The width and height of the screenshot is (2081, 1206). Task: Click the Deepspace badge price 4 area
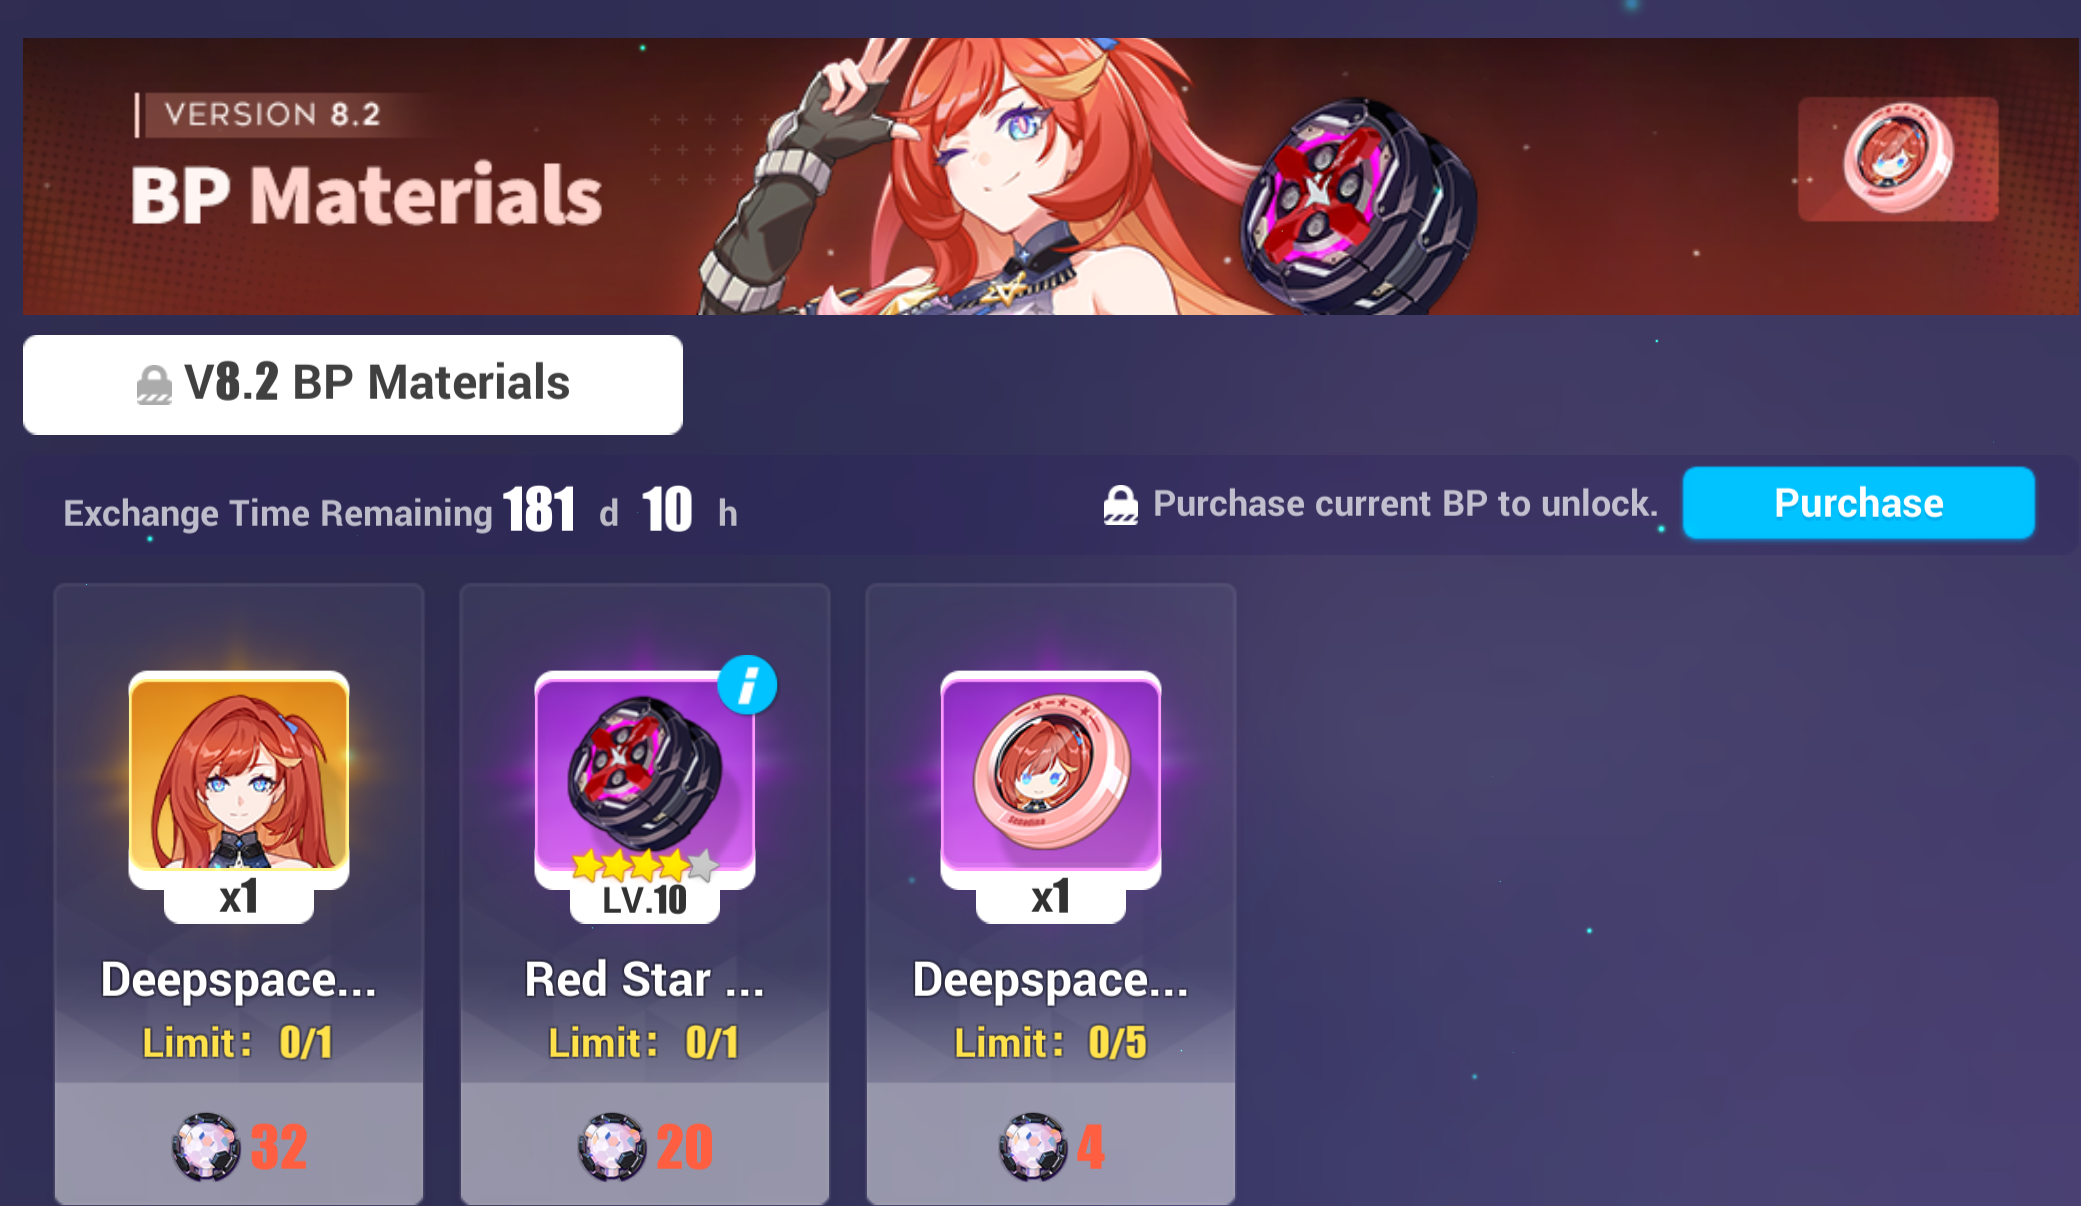click(1051, 1145)
